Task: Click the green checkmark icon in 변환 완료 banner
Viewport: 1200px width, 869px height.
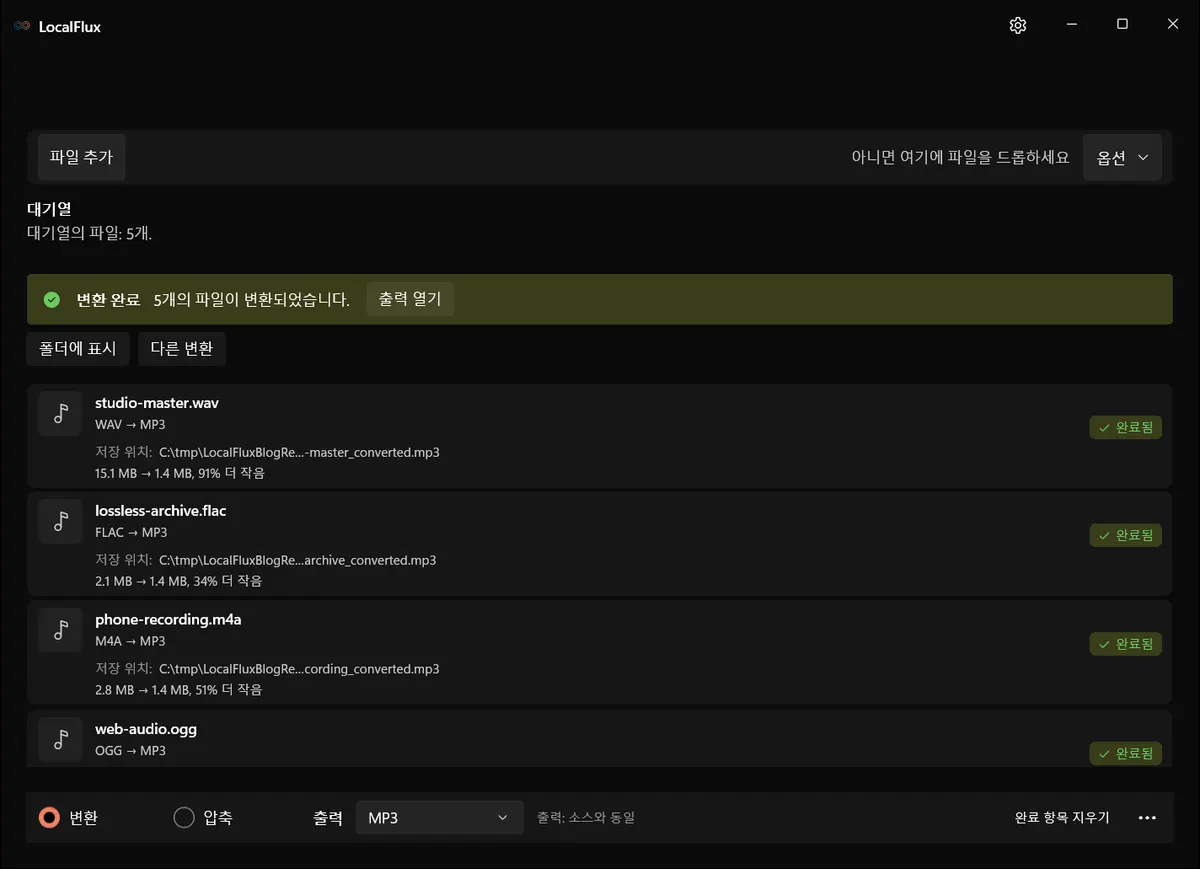Action: point(52,300)
